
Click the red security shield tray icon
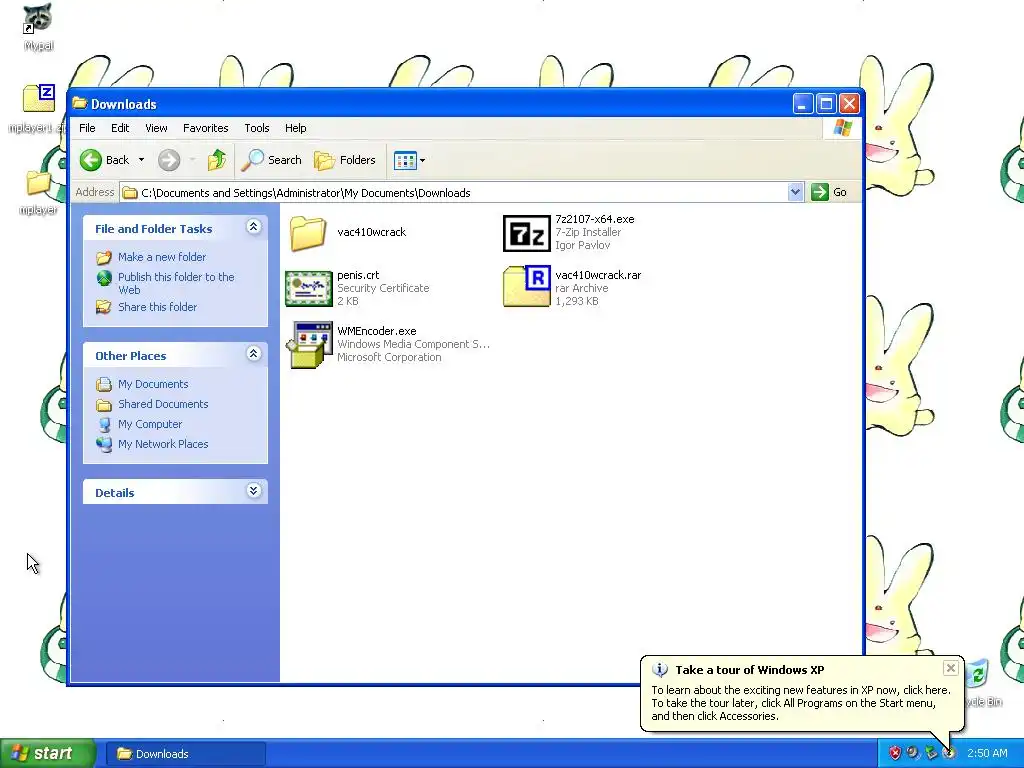895,753
